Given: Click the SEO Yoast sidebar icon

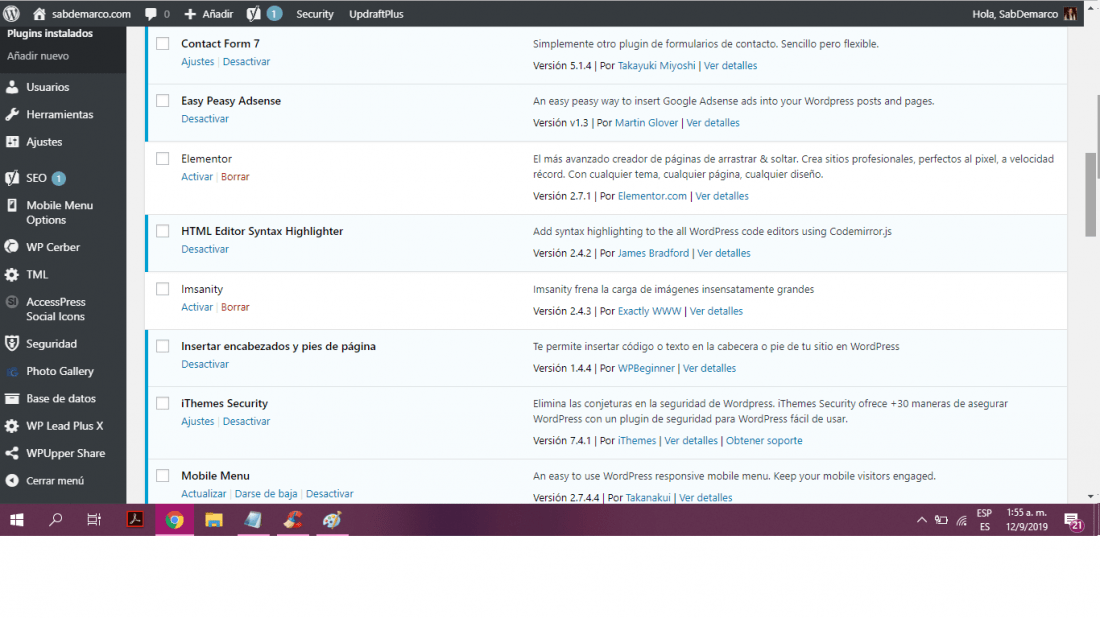Looking at the screenshot, I should coord(12,177).
